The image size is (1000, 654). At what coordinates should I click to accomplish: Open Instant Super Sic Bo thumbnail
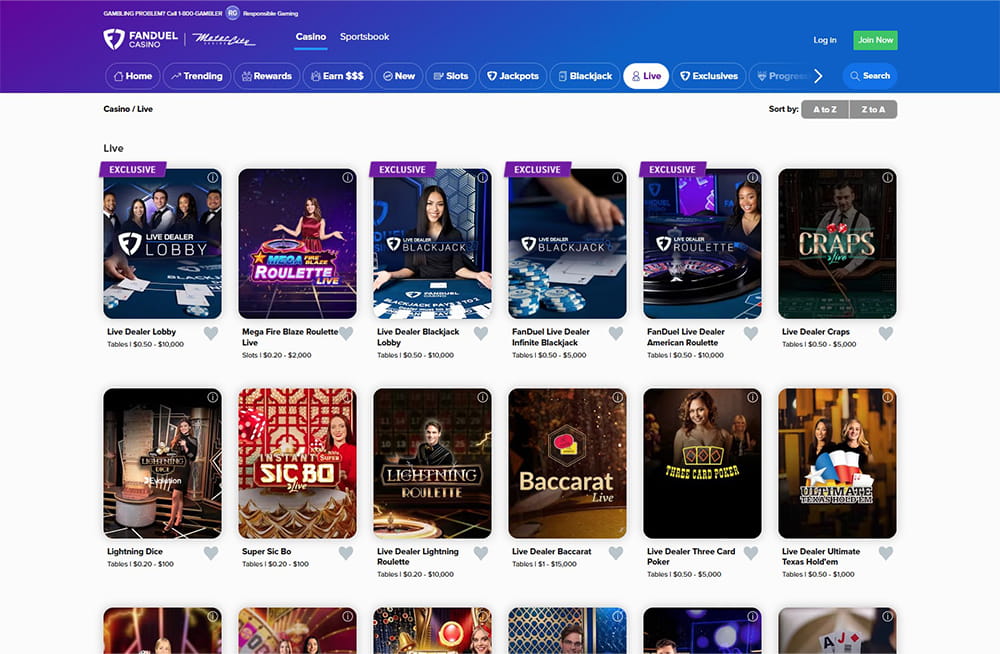coord(298,463)
